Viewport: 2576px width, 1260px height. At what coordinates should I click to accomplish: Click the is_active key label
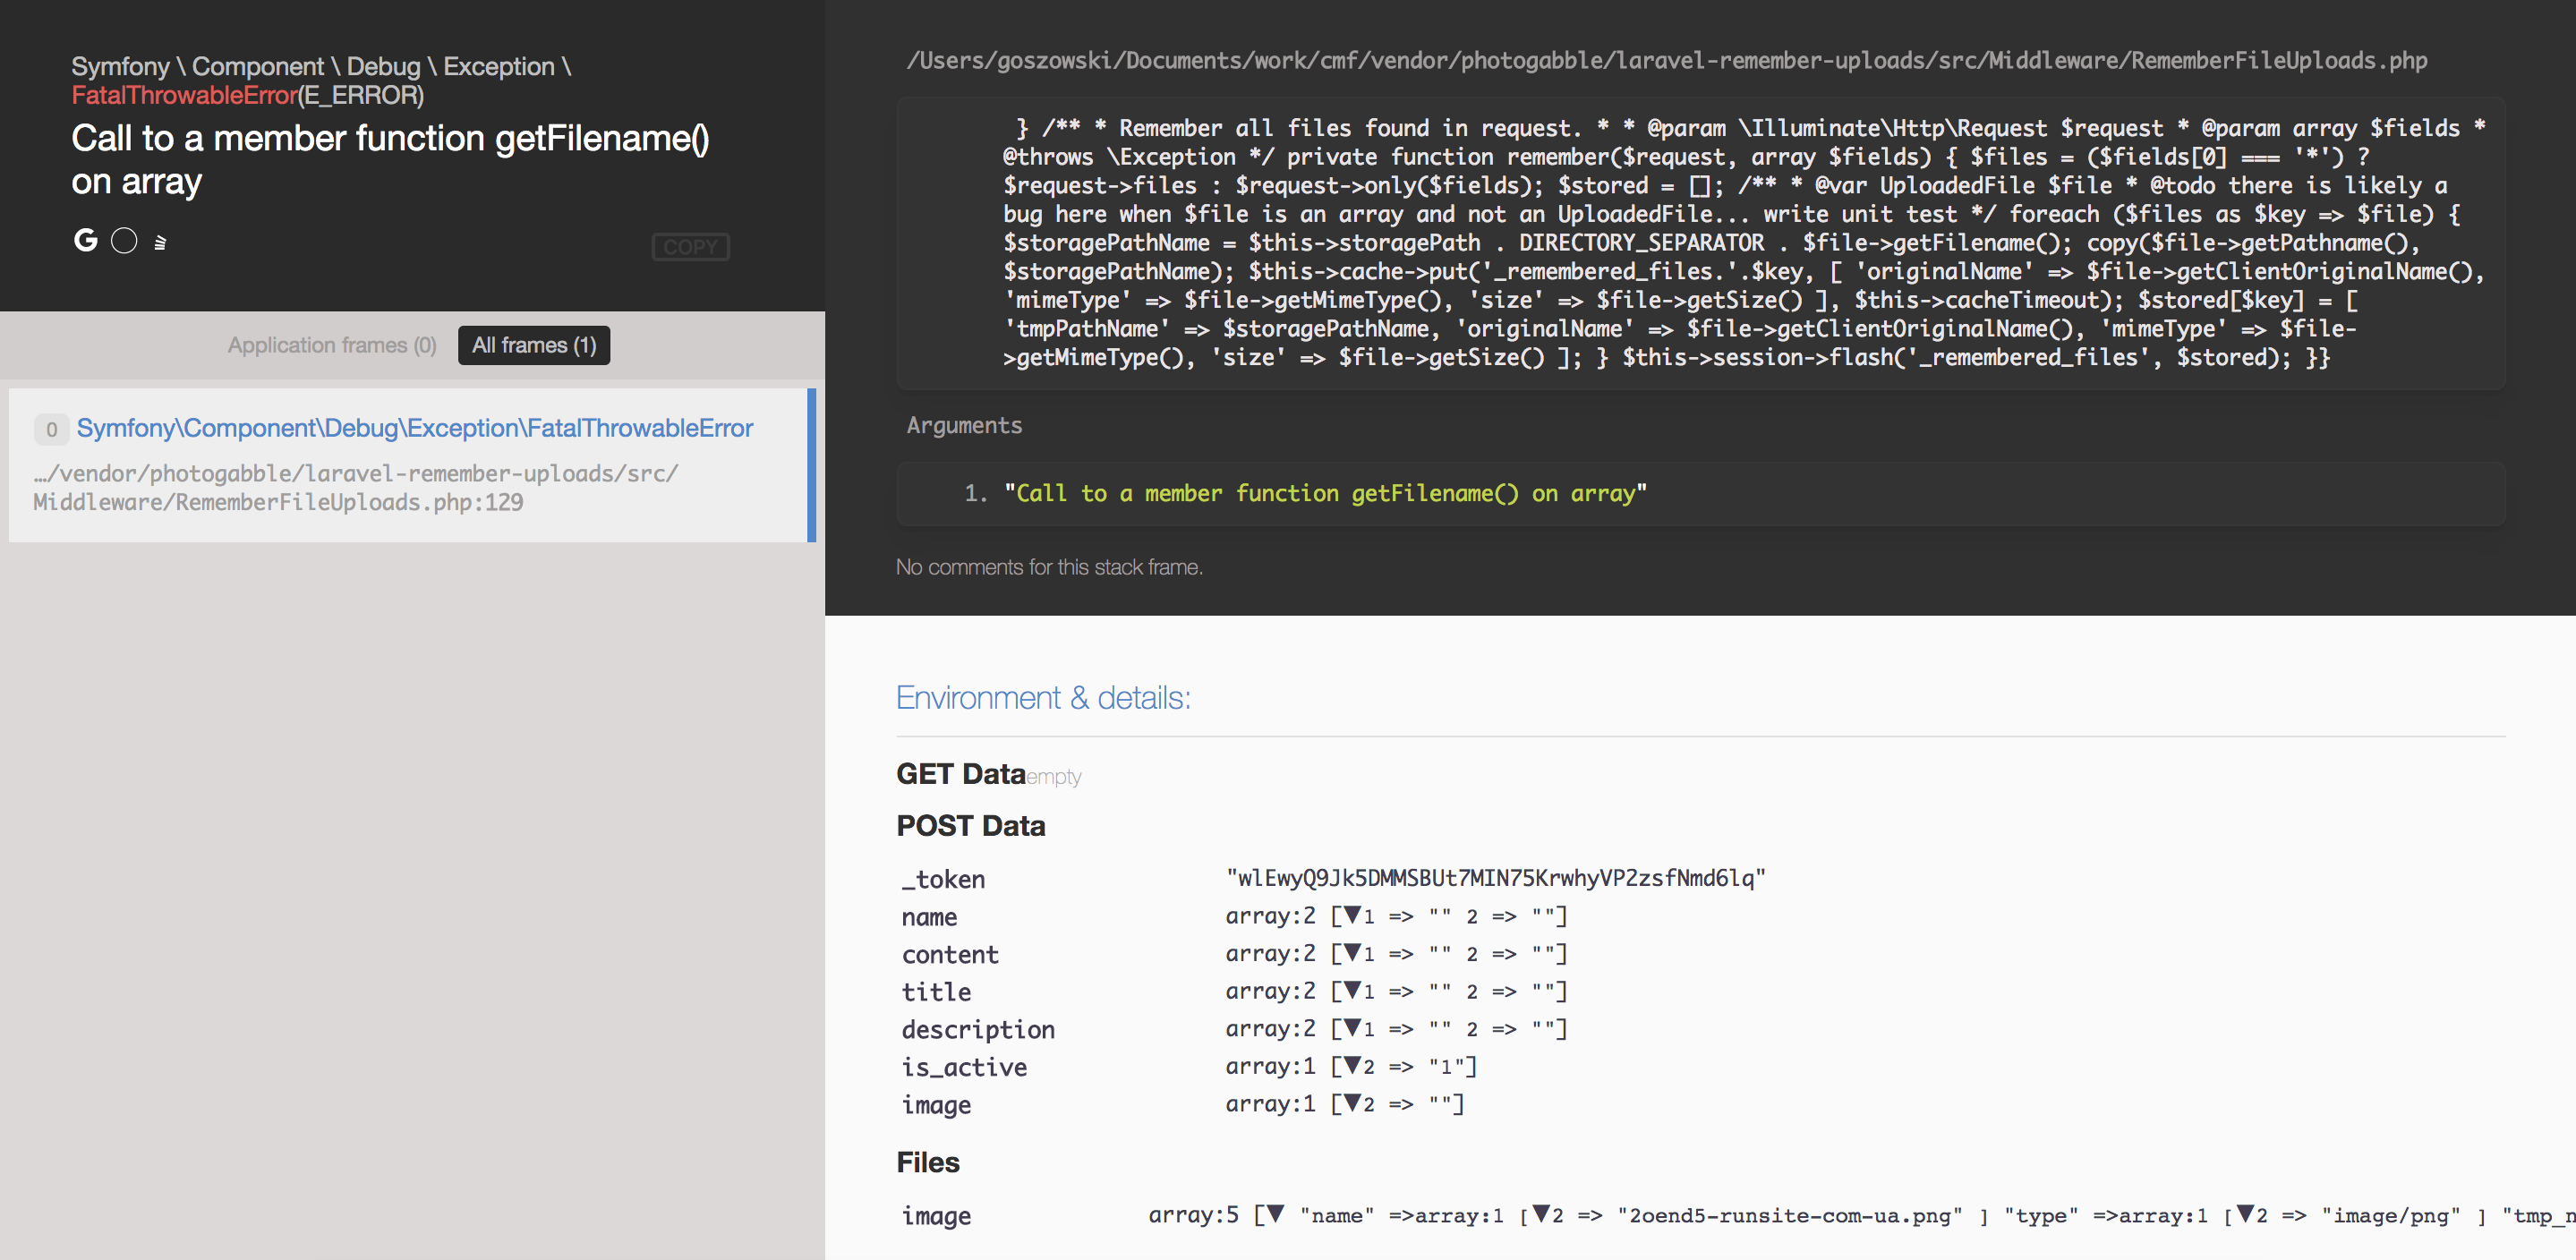(964, 1067)
